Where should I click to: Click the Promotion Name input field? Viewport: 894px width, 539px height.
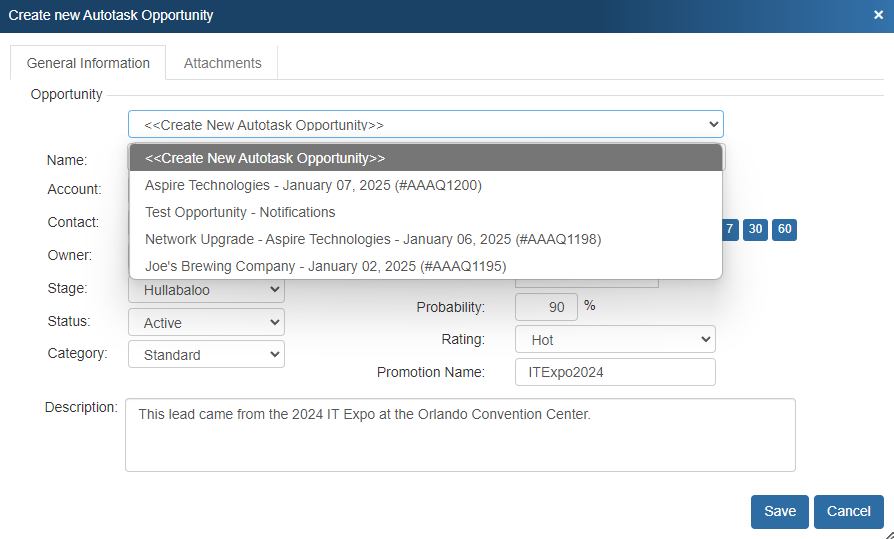click(x=615, y=372)
